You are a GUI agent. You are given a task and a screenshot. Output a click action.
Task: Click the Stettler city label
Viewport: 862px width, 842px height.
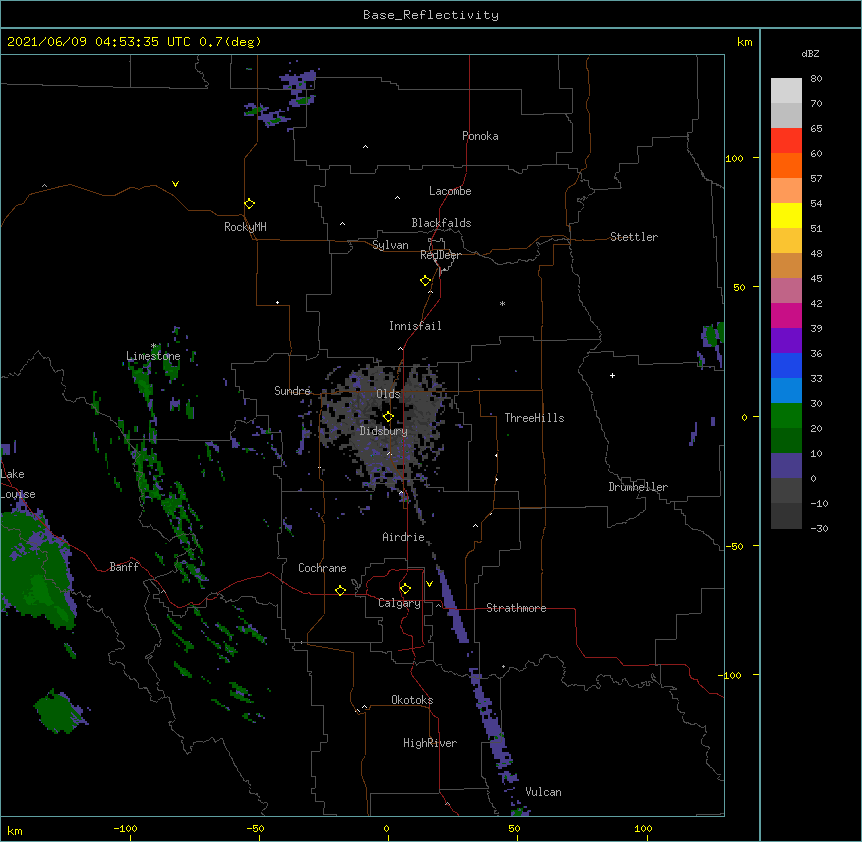click(633, 237)
